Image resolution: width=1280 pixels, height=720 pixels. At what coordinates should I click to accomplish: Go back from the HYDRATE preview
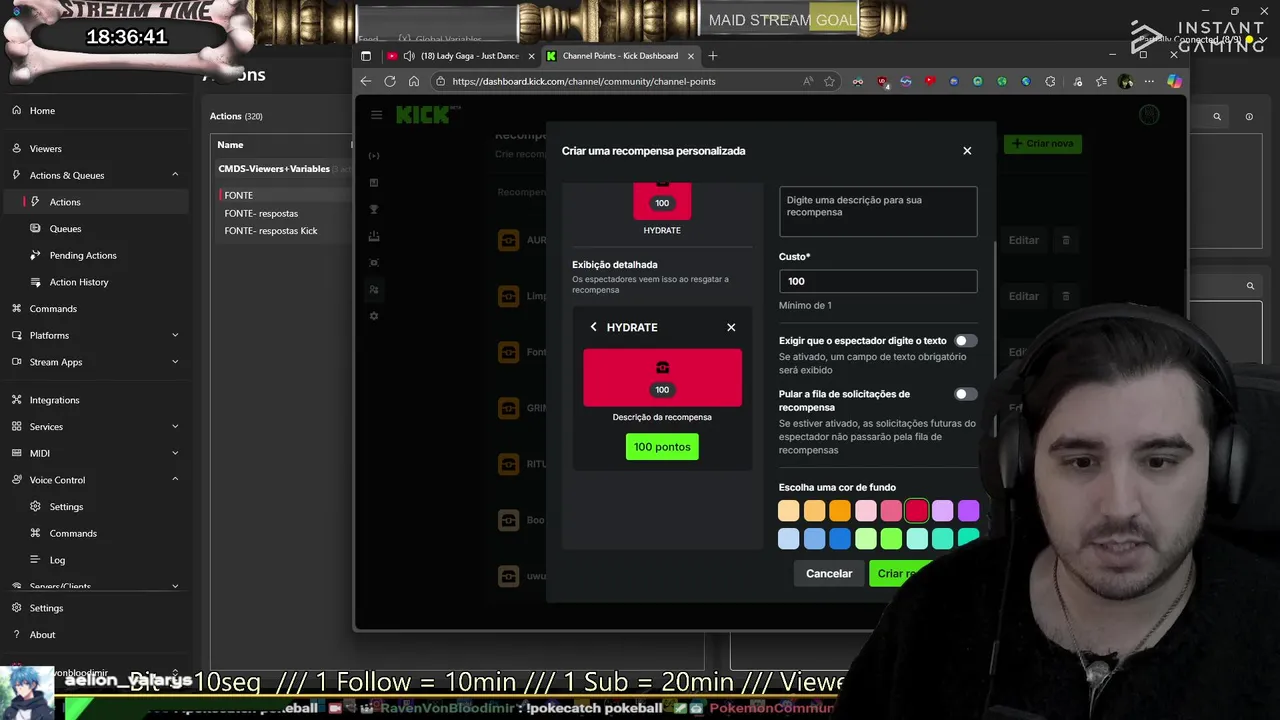click(x=593, y=327)
